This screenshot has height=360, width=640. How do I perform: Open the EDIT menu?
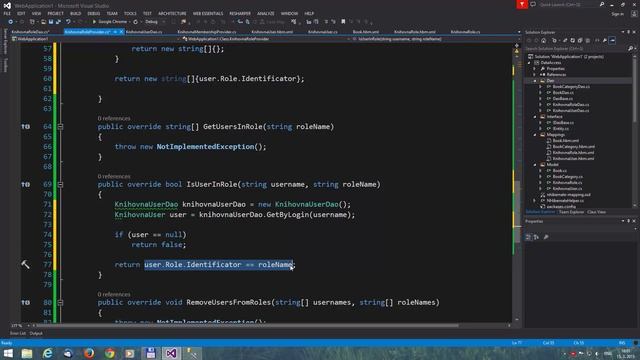coord(21,13)
